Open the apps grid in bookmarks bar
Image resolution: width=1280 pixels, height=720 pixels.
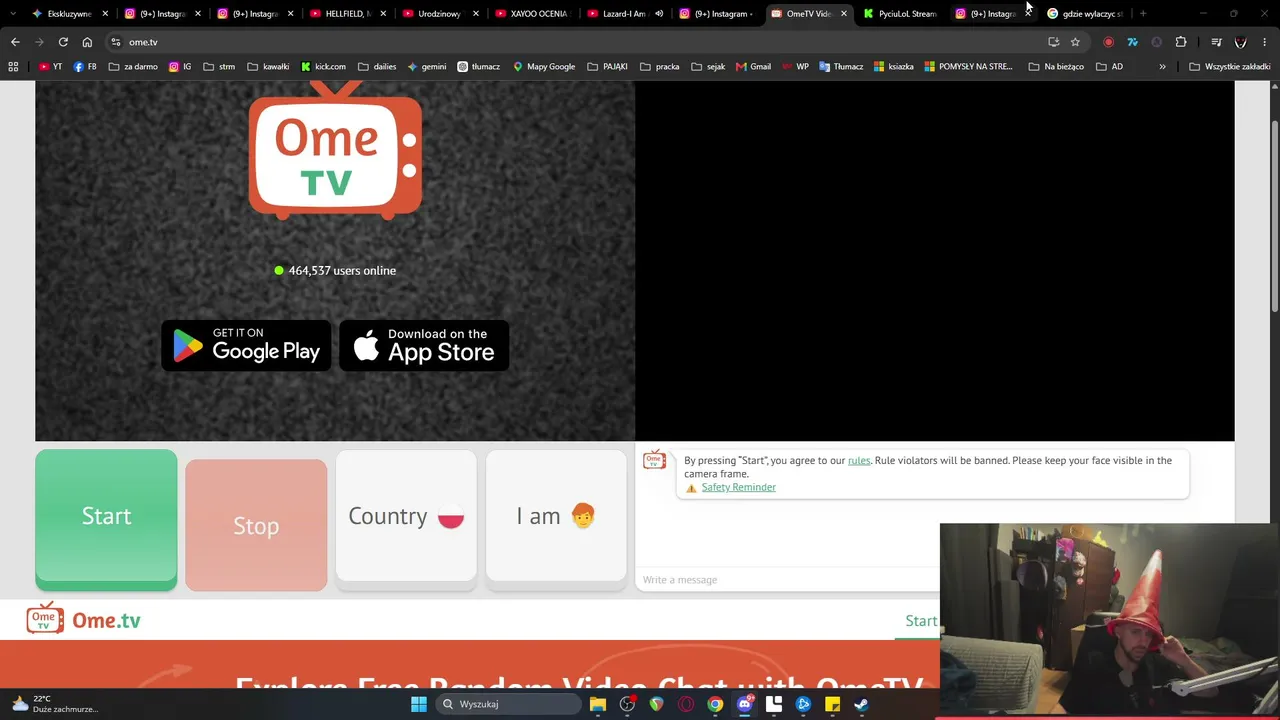(x=13, y=67)
